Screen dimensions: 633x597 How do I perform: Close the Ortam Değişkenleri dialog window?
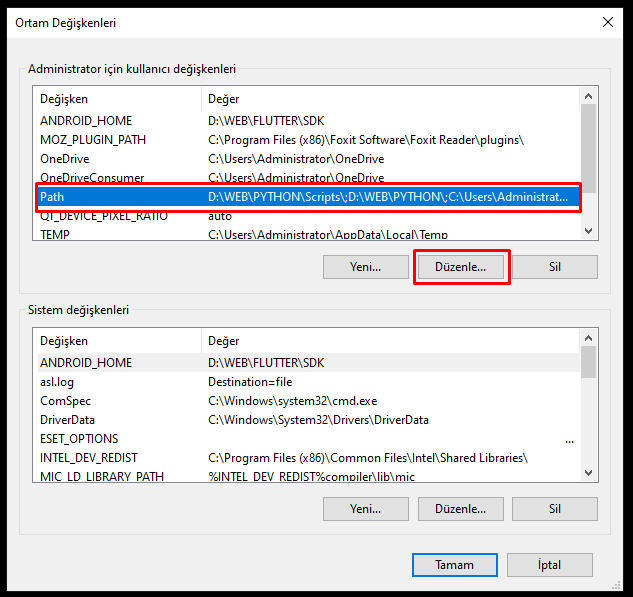click(607, 22)
